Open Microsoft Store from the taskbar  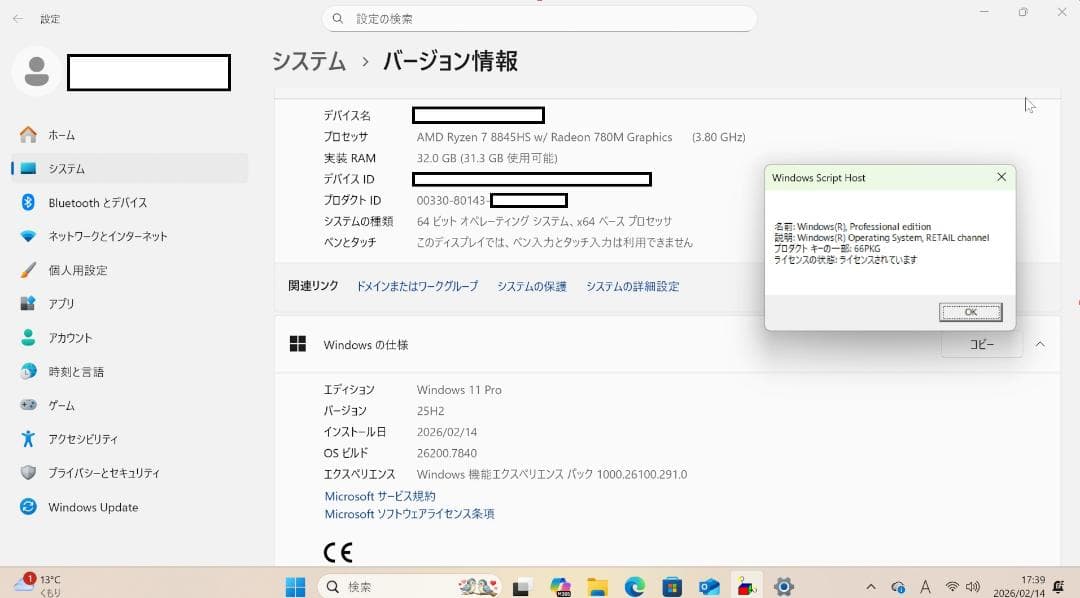(672, 586)
